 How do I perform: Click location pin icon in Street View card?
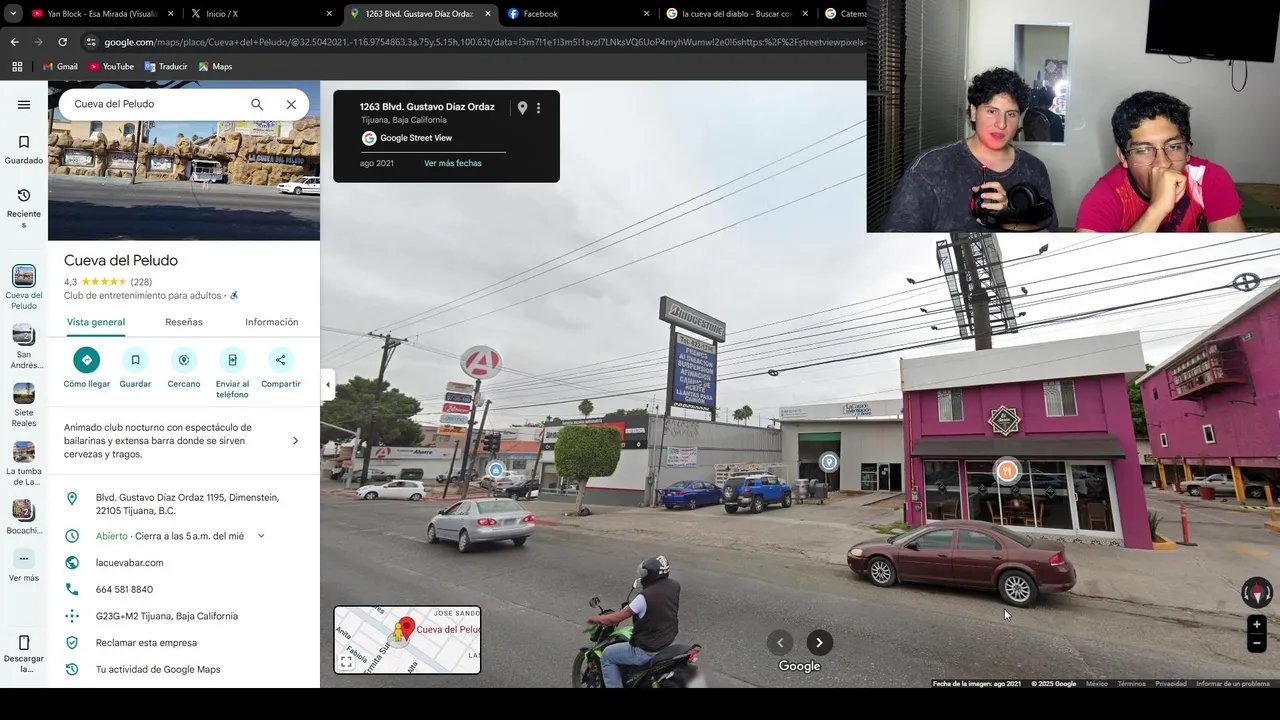pyautogui.click(x=522, y=108)
